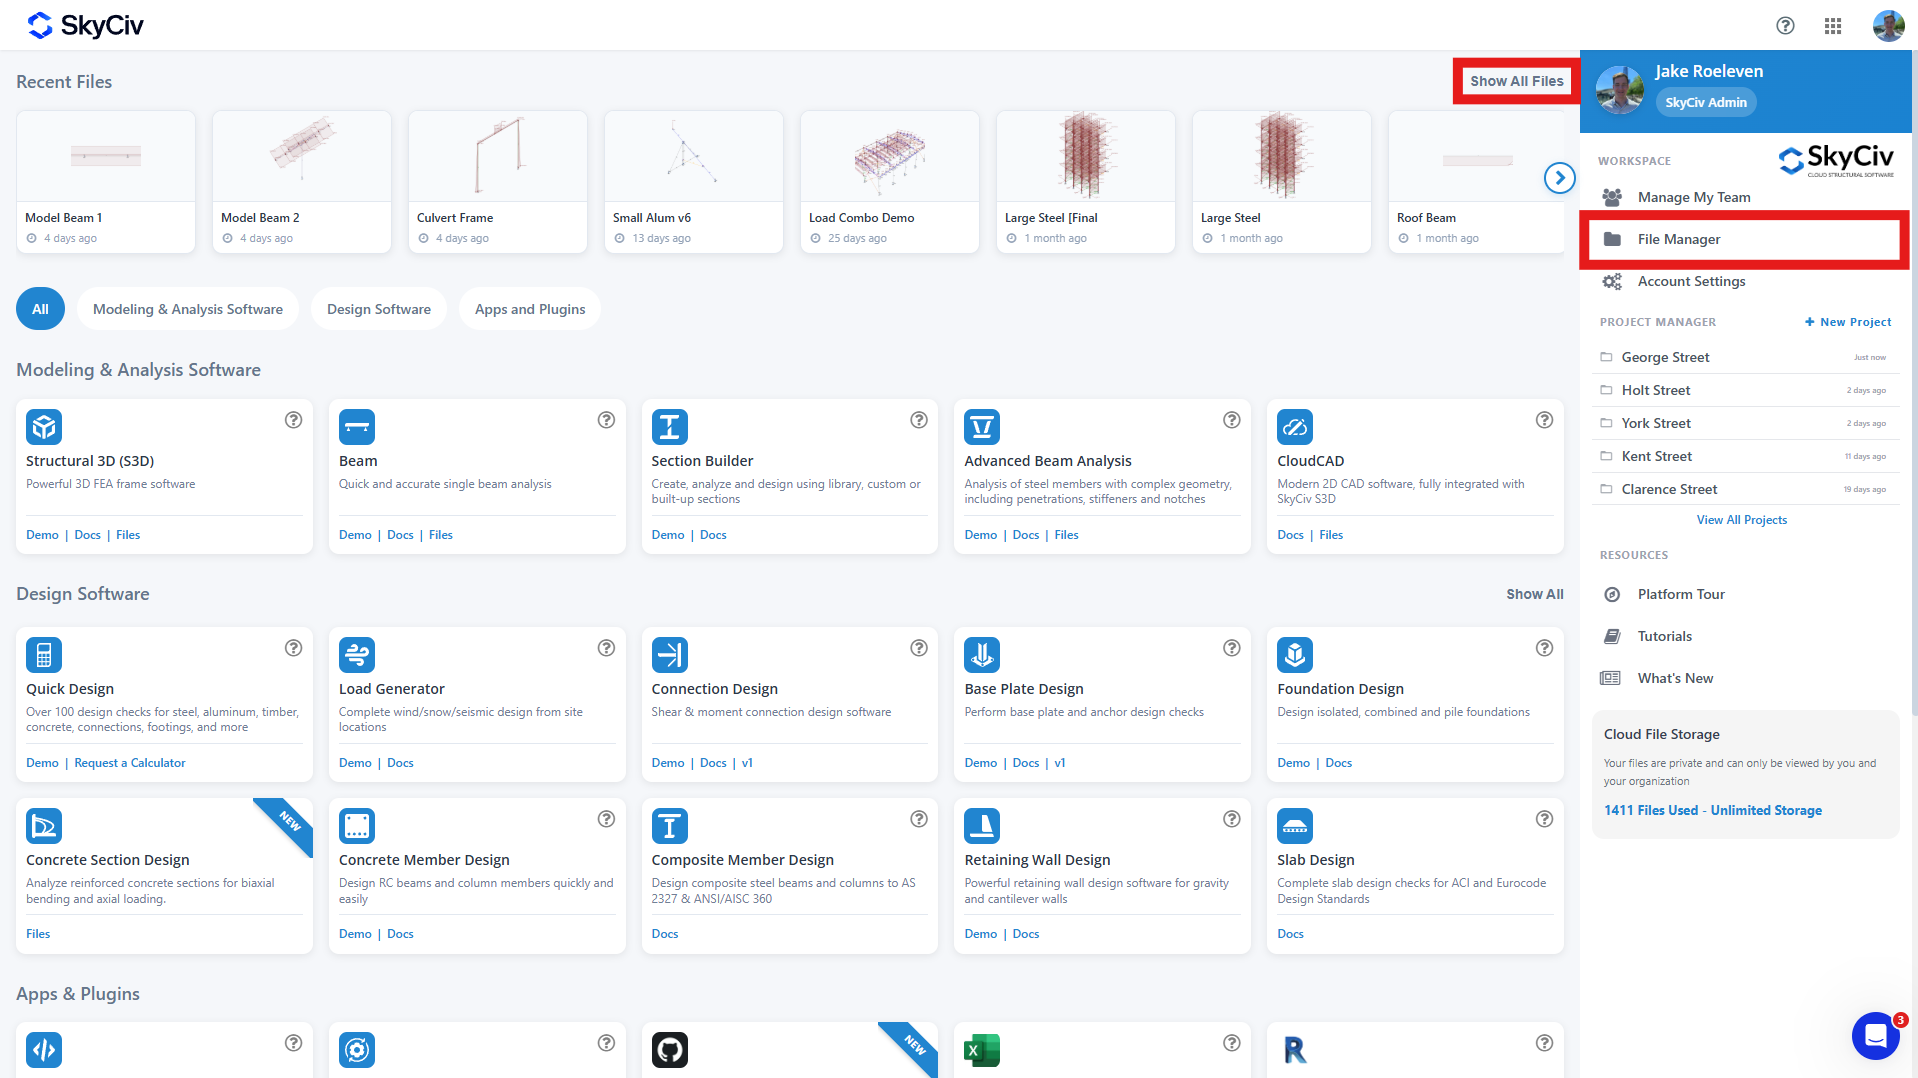Open the Excel plugin icon
The width and height of the screenshot is (1918, 1078).
982,1050
